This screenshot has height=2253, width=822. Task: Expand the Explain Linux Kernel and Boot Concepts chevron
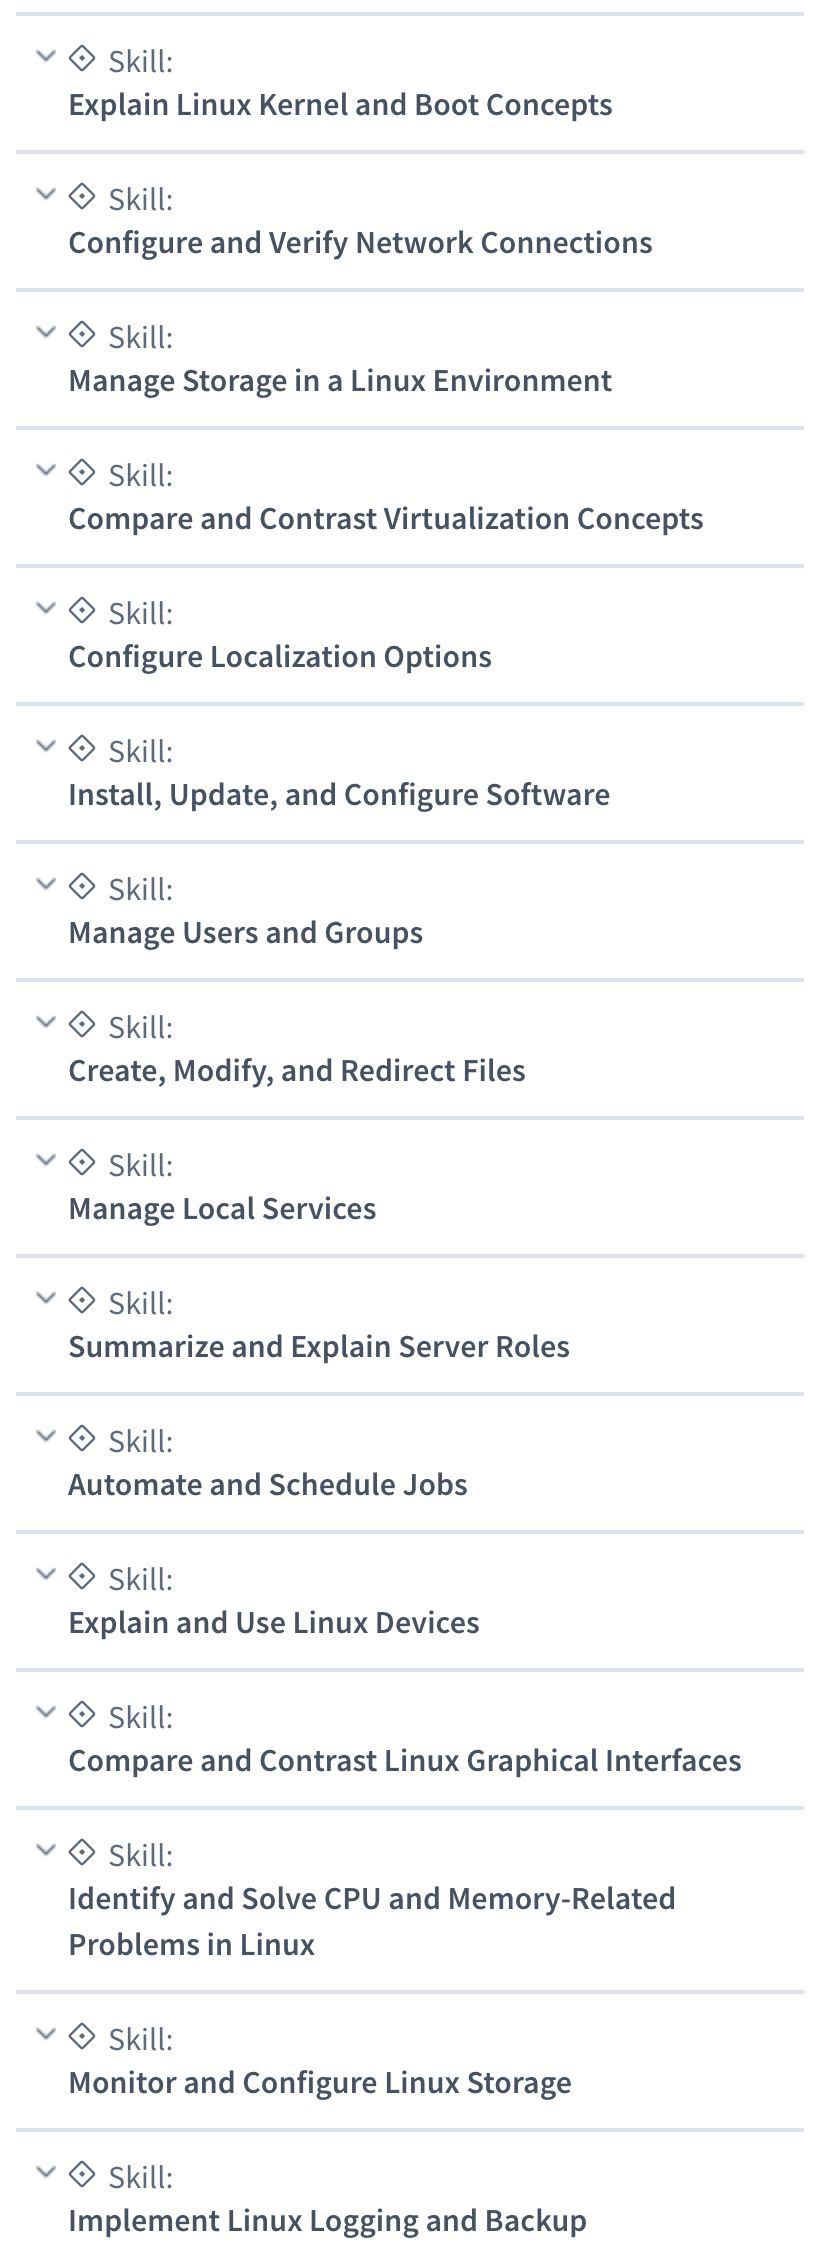pyautogui.click(x=45, y=56)
